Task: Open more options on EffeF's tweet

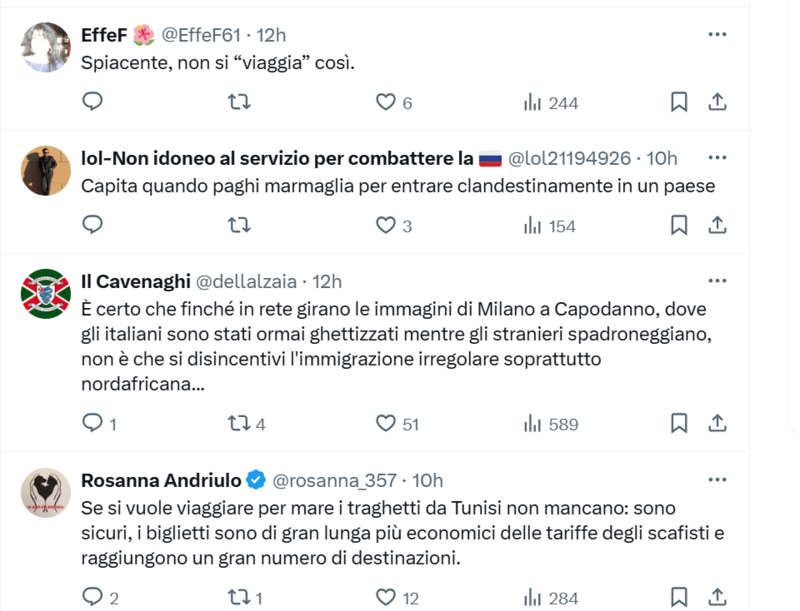Action: 717,34
